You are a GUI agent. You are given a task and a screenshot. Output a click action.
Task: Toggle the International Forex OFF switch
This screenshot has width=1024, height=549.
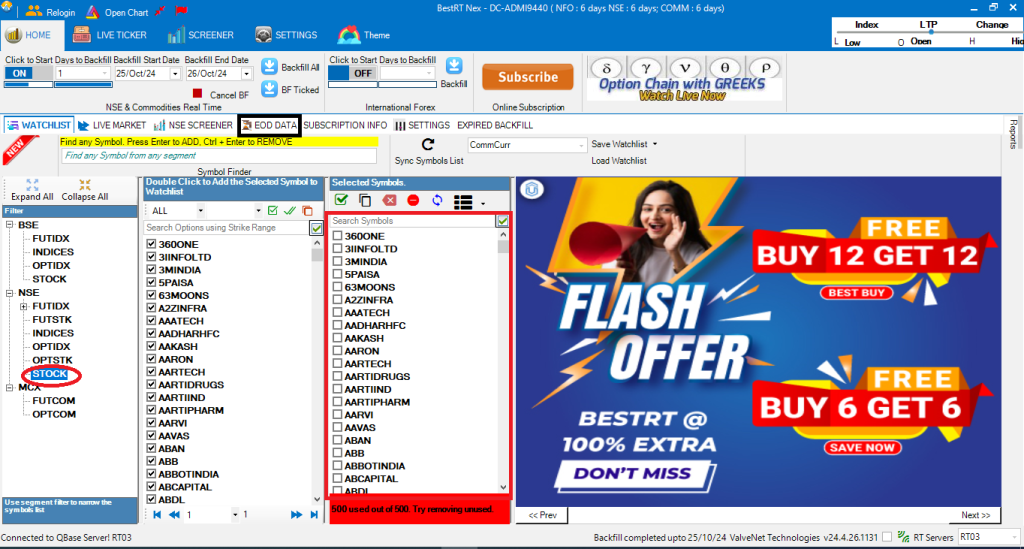pyautogui.click(x=353, y=73)
